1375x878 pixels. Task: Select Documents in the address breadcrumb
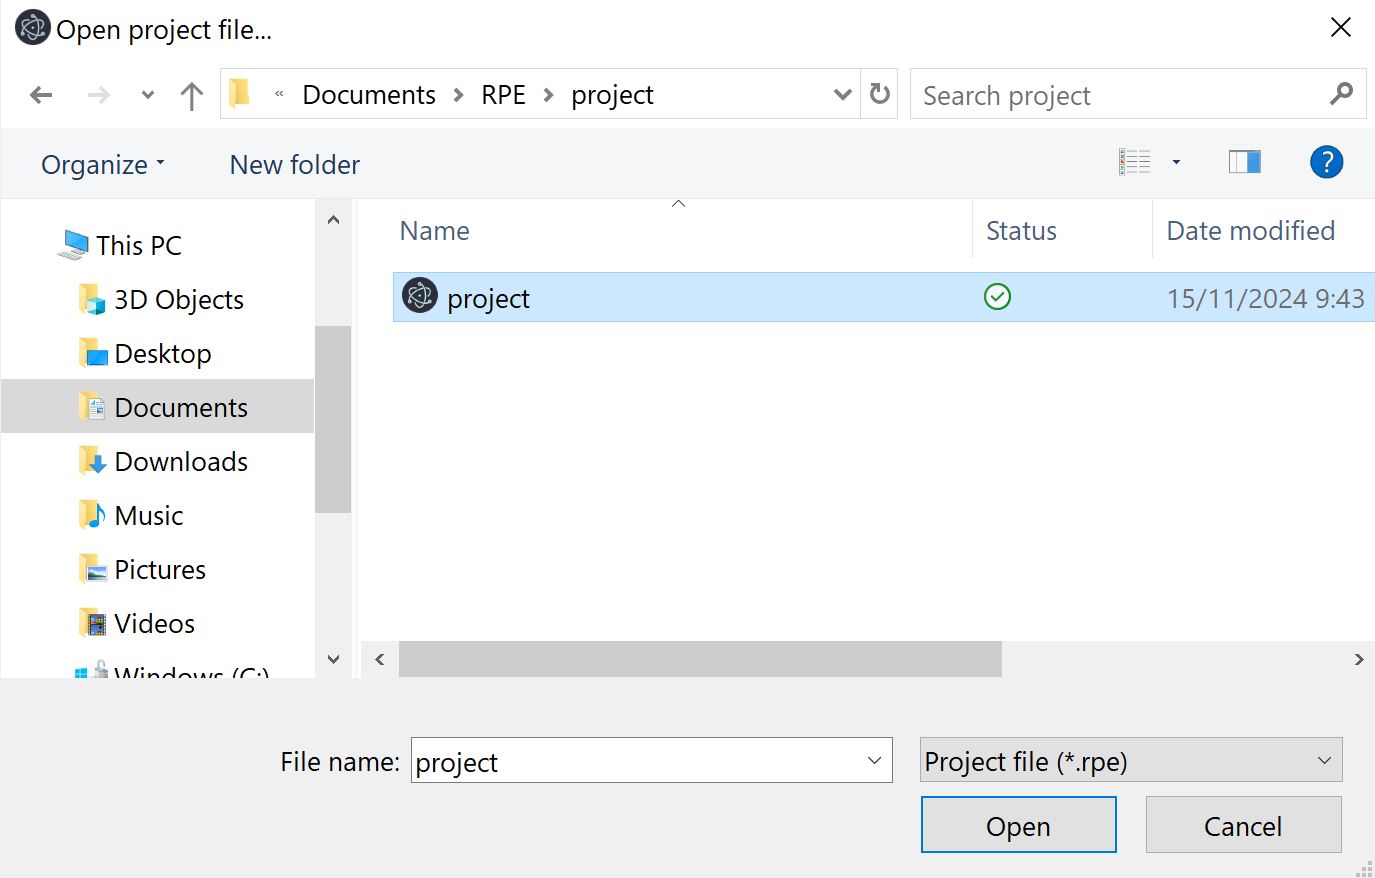369,95
